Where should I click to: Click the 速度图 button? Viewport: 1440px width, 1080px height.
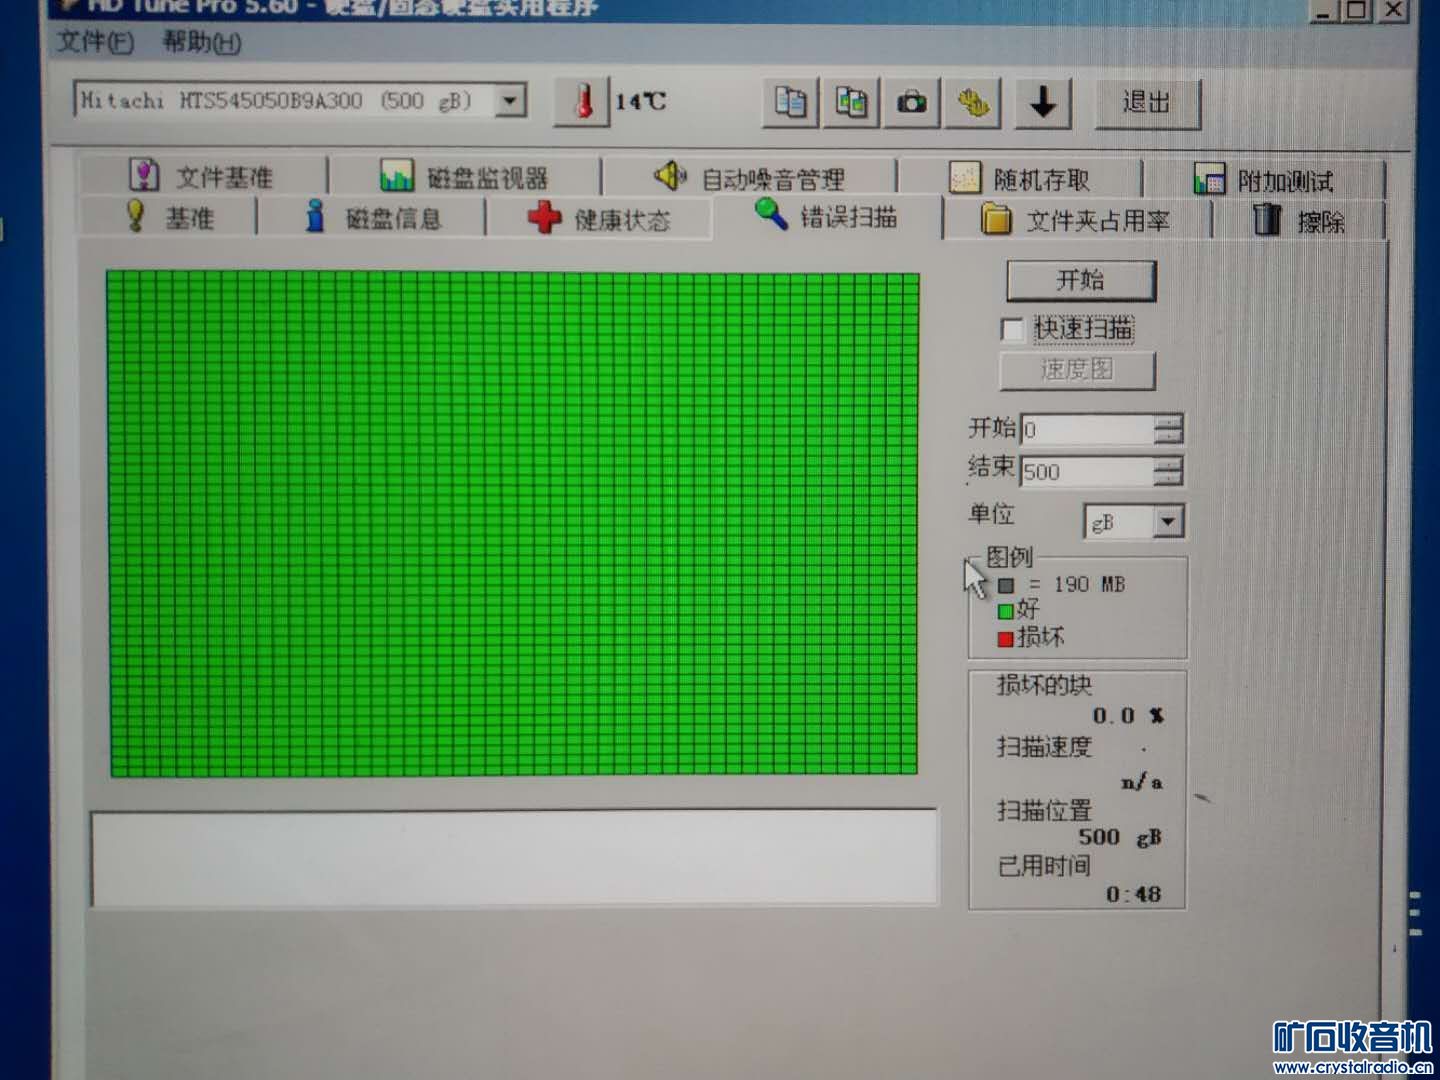[1078, 370]
